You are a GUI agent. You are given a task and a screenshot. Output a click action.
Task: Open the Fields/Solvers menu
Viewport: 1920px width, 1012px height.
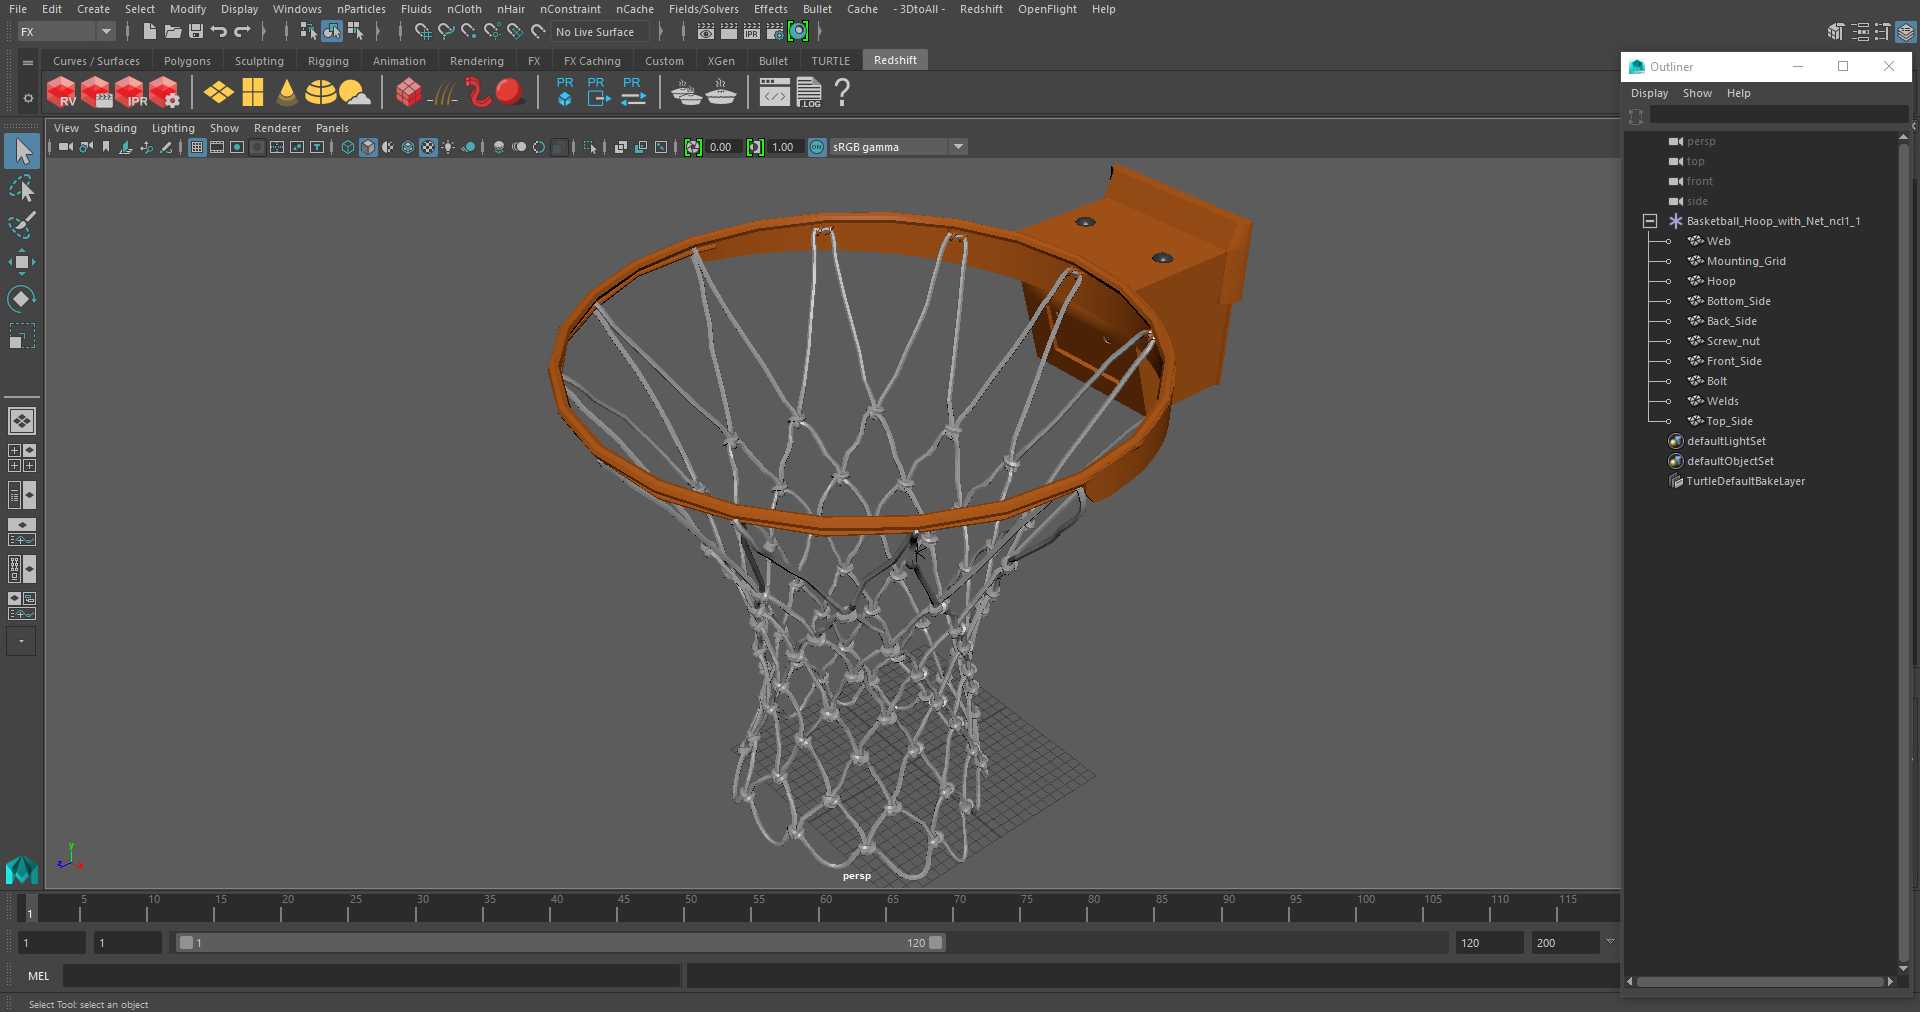(703, 9)
